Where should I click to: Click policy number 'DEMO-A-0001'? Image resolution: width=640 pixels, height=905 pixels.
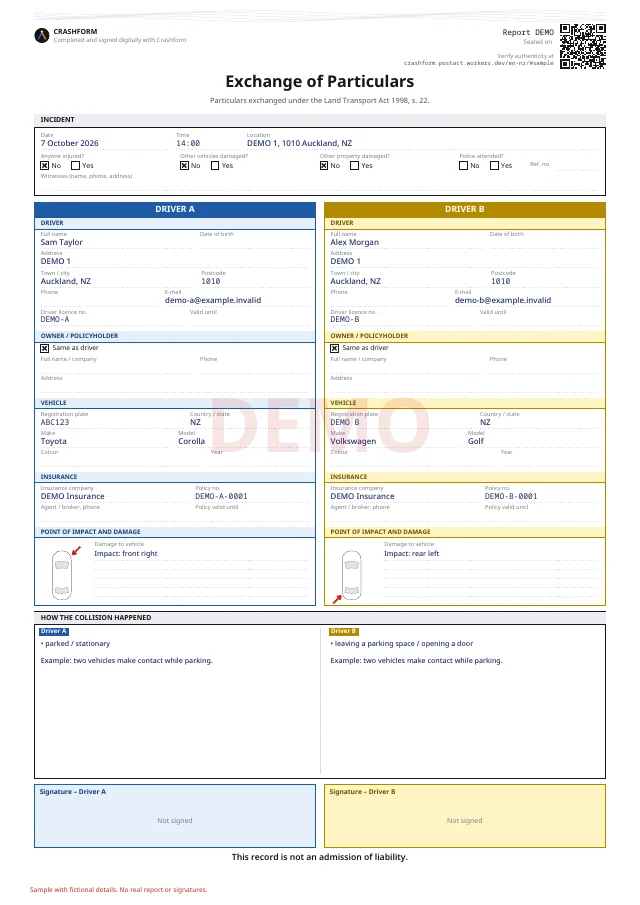pyautogui.click(x=221, y=496)
